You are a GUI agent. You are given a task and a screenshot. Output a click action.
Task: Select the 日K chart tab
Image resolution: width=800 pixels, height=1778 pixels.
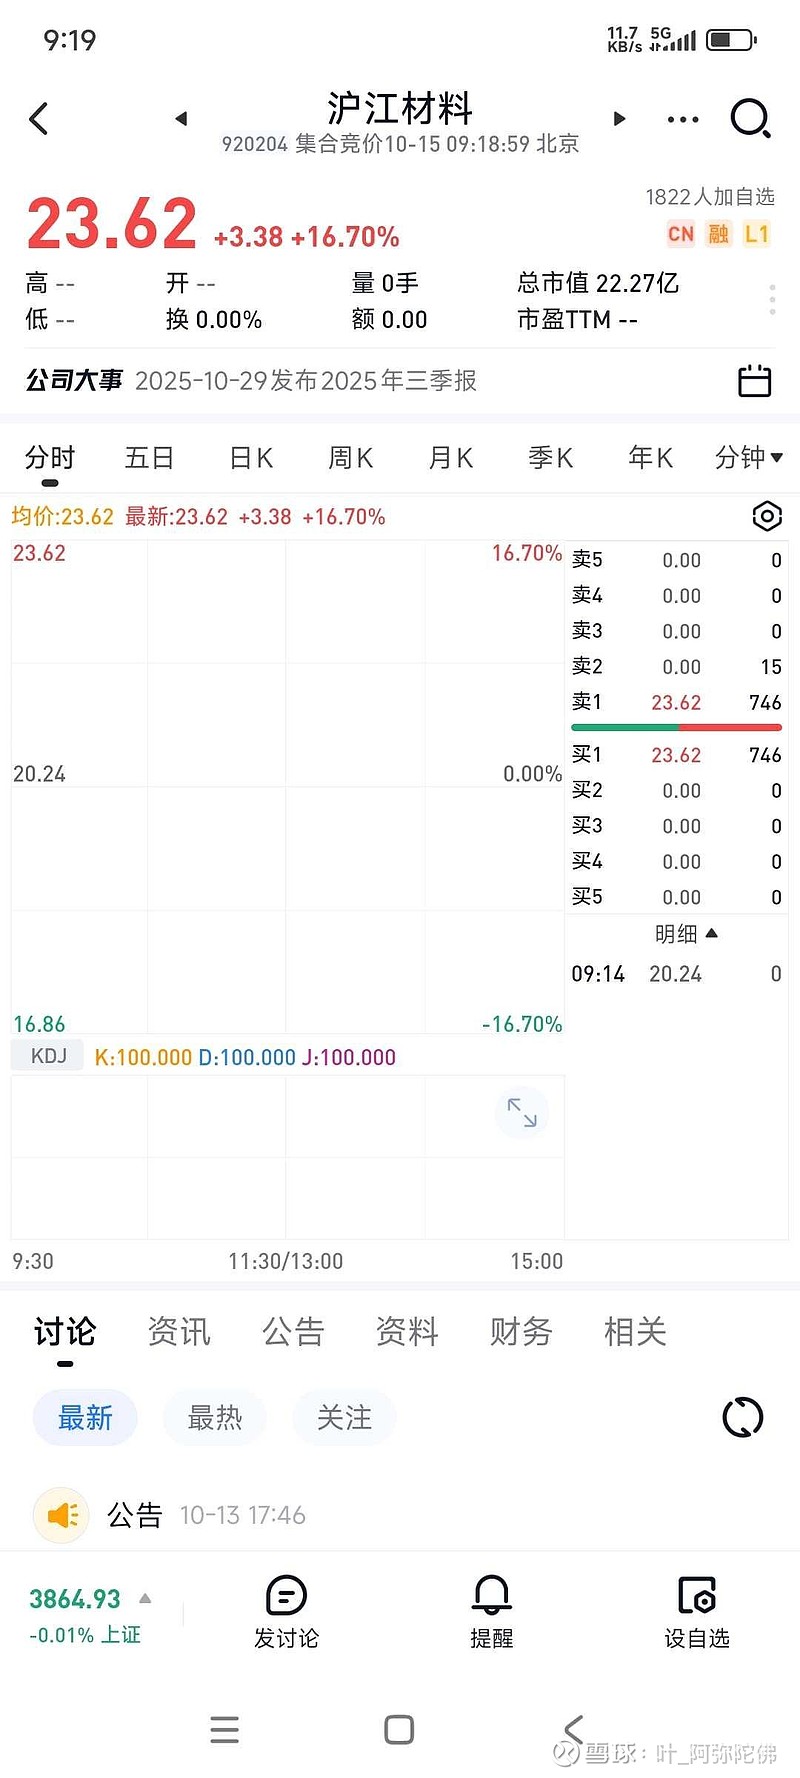(251, 458)
